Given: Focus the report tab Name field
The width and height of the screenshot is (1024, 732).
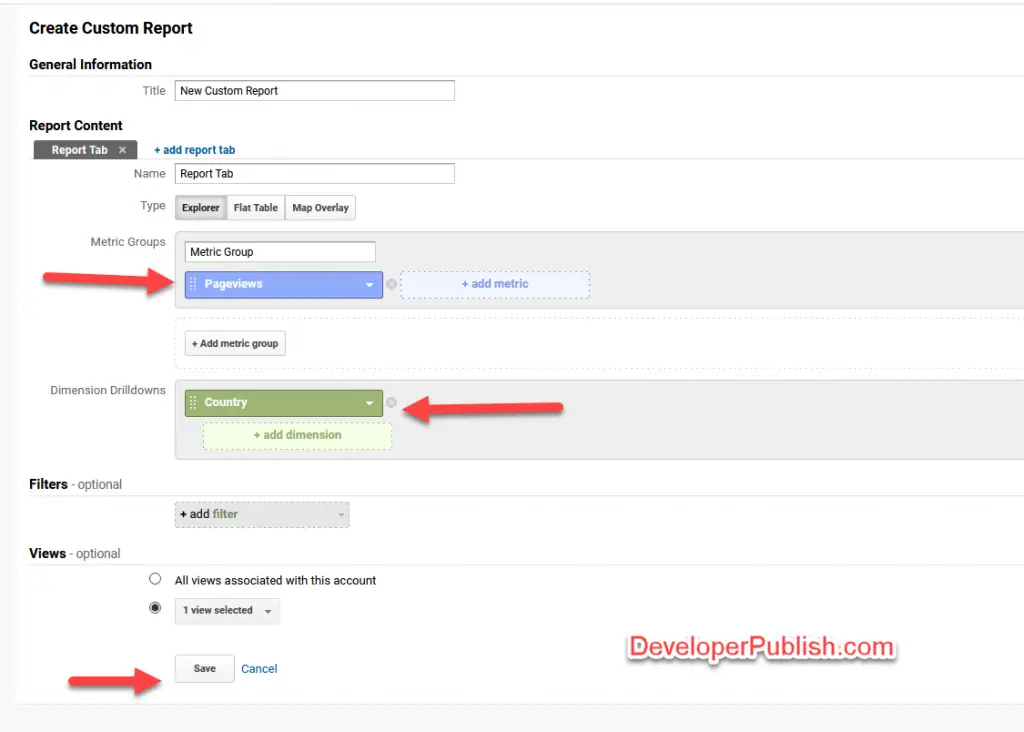Looking at the screenshot, I should pos(315,174).
